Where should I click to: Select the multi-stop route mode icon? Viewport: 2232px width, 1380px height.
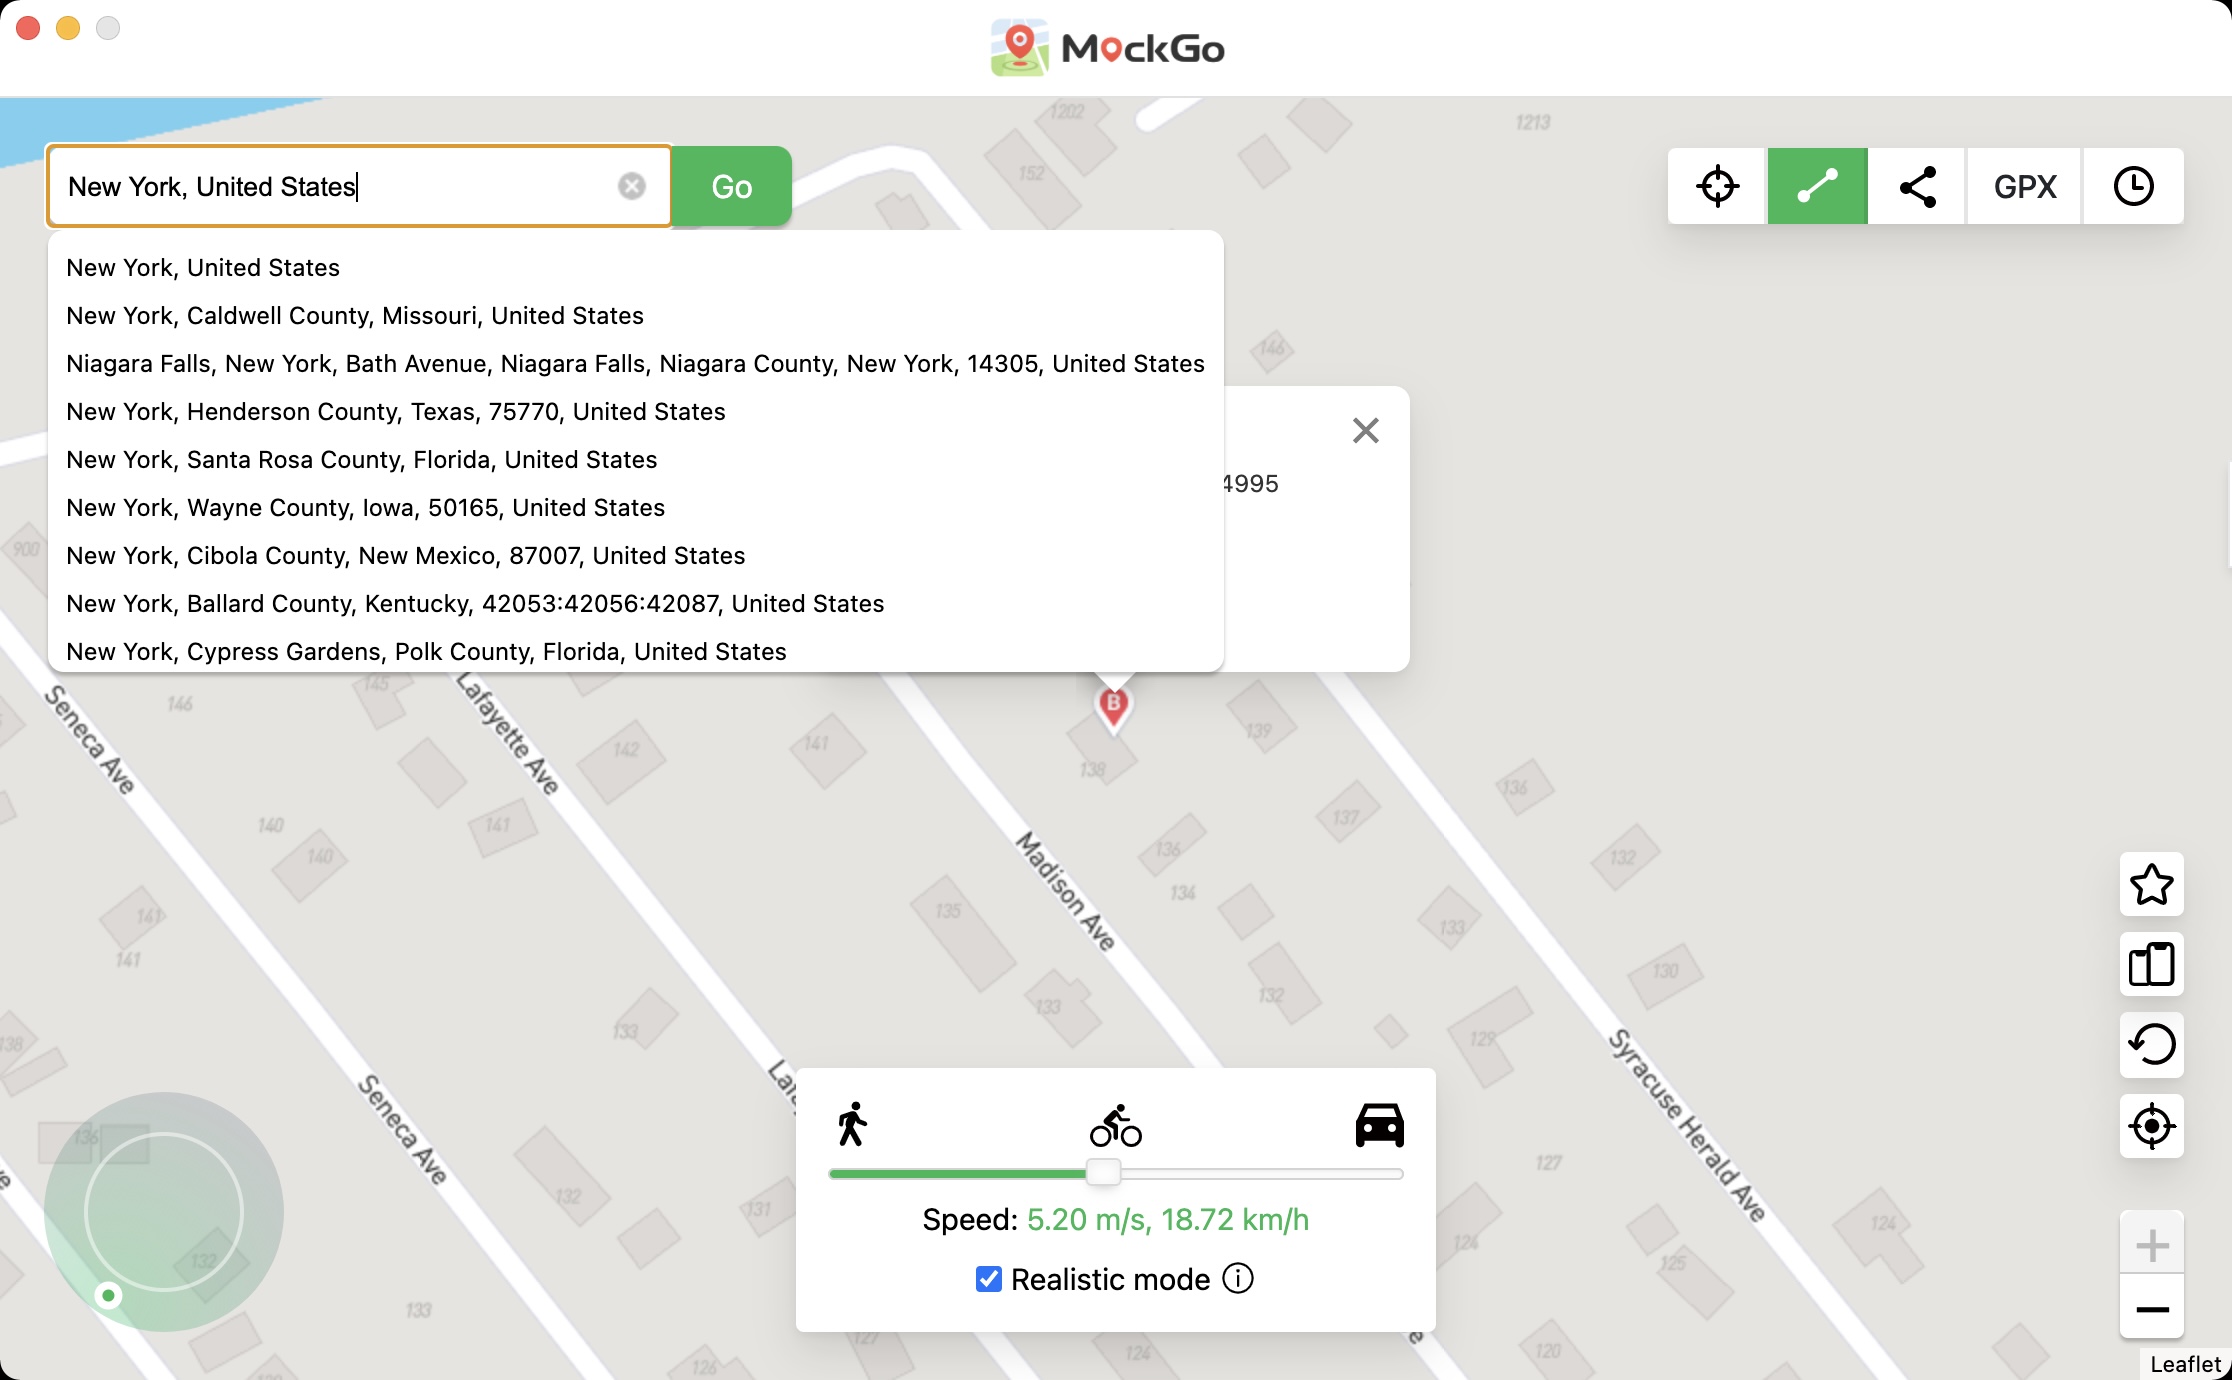(1917, 187)
